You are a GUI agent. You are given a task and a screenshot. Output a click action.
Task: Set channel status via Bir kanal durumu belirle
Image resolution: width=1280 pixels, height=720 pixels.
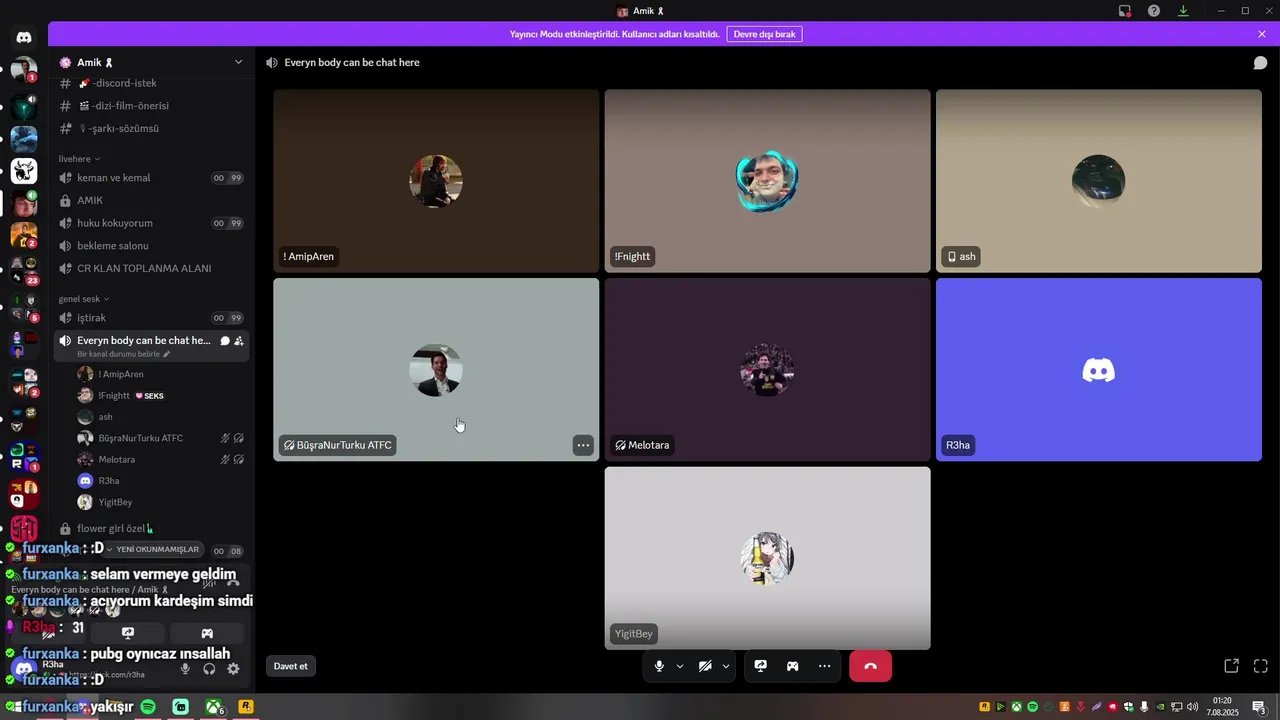click(x=124, y=354)
